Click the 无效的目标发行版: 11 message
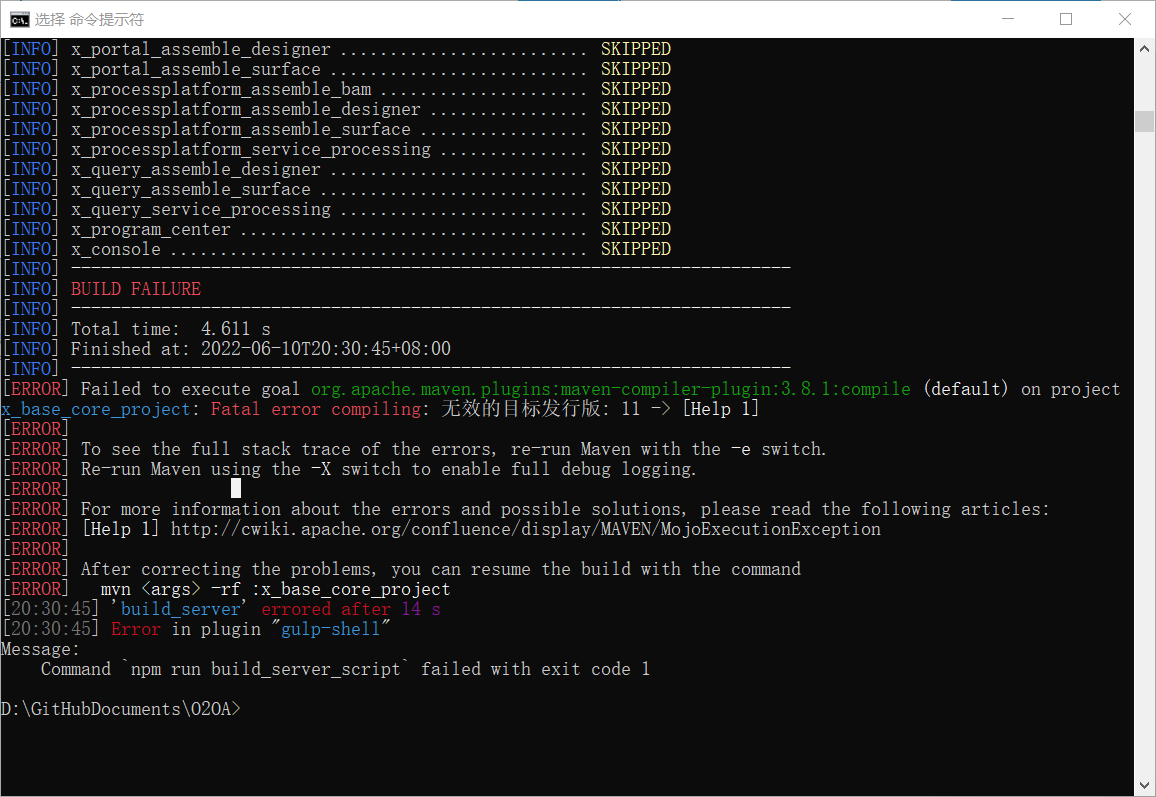This screenshot has width=1156, height=797. (540, 409)
